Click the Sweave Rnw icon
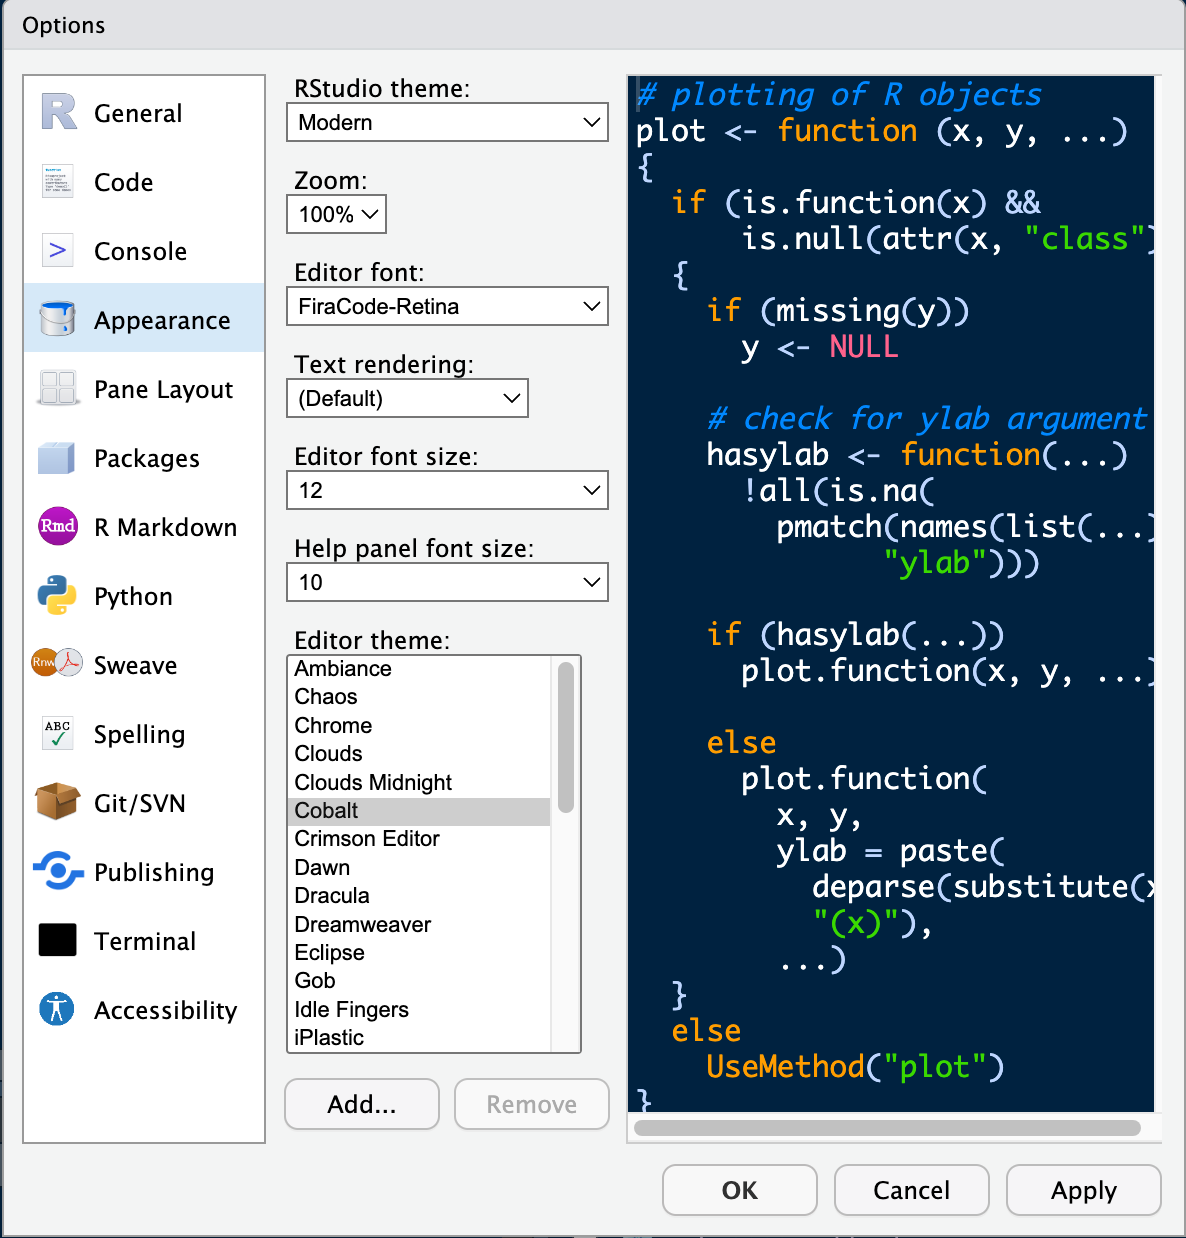Image resolution: width=1186 pixels, height=1238 pixels. [x=57, y=663]
